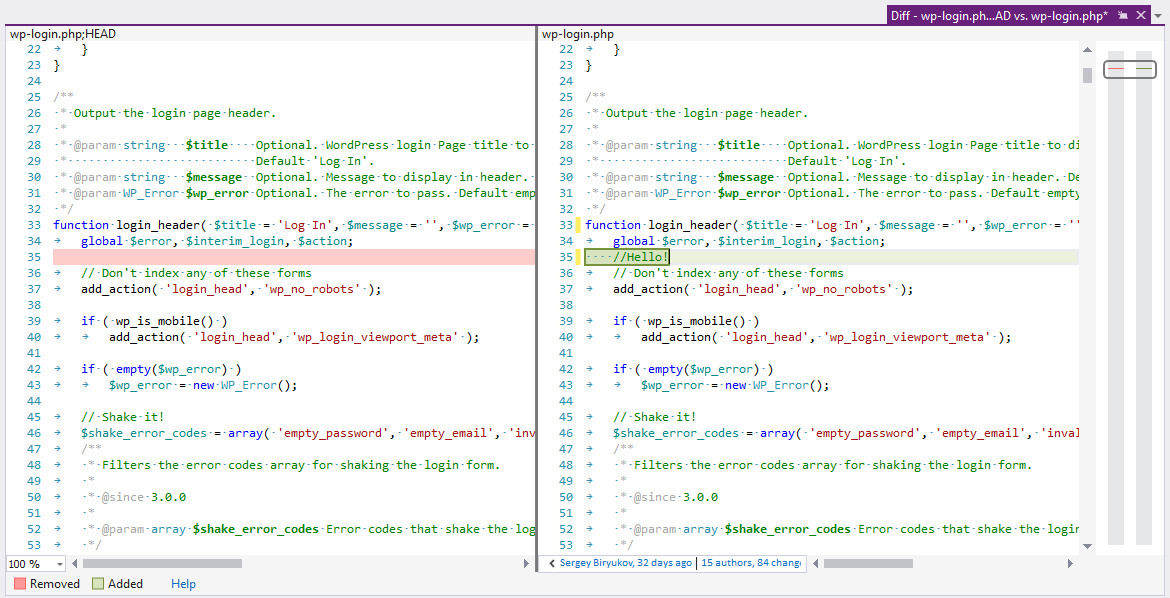Viewport: 1170px width, 598px height.
Task: Click line number 41 in the right pane
Action: pyautogui.click(x=566, y=353)
